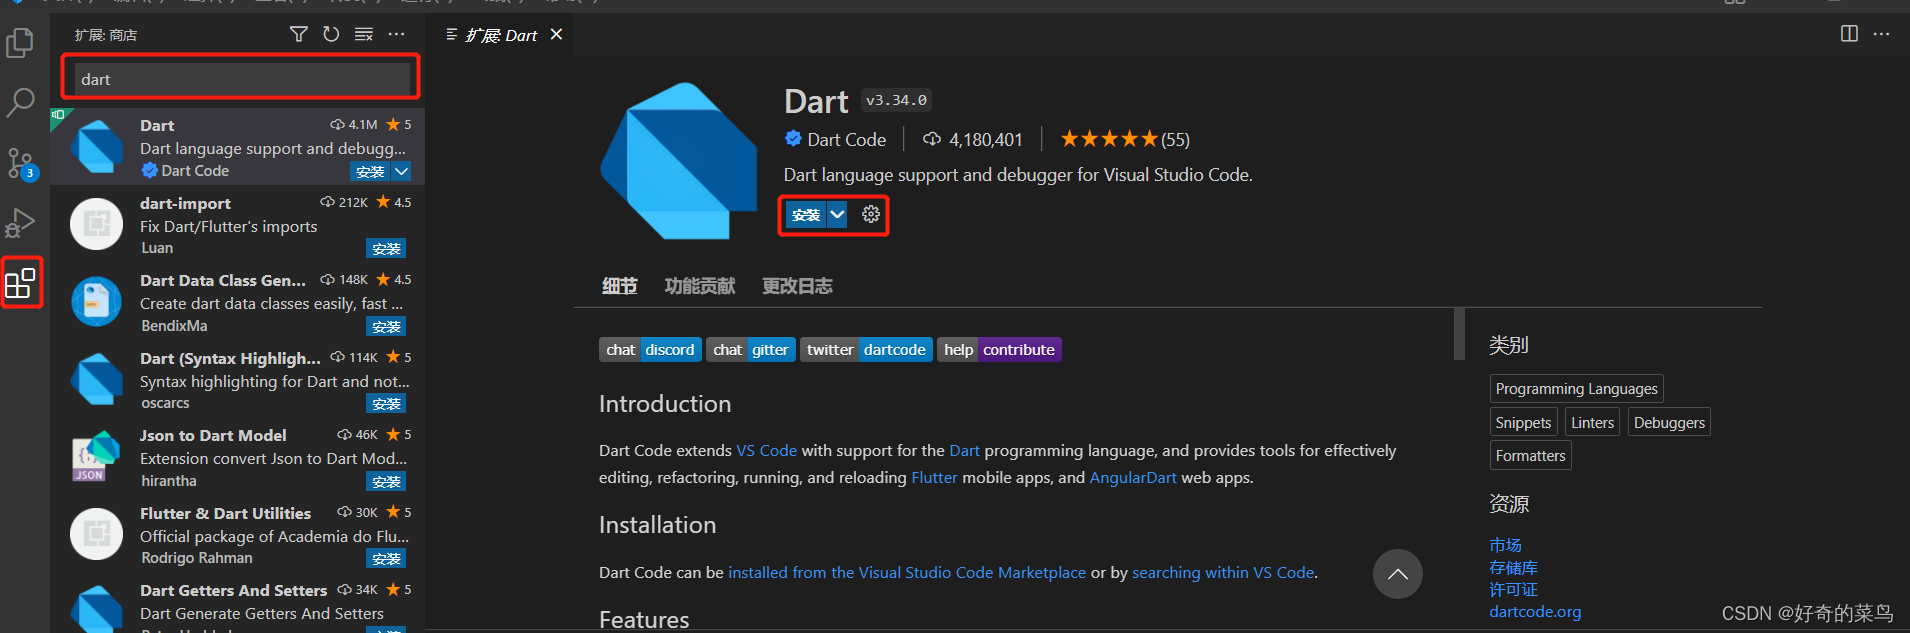Viewport: 1910px width, 633px height.
Task: Open the Visual Studio Code Marketplace link
Action: point(907,573)
